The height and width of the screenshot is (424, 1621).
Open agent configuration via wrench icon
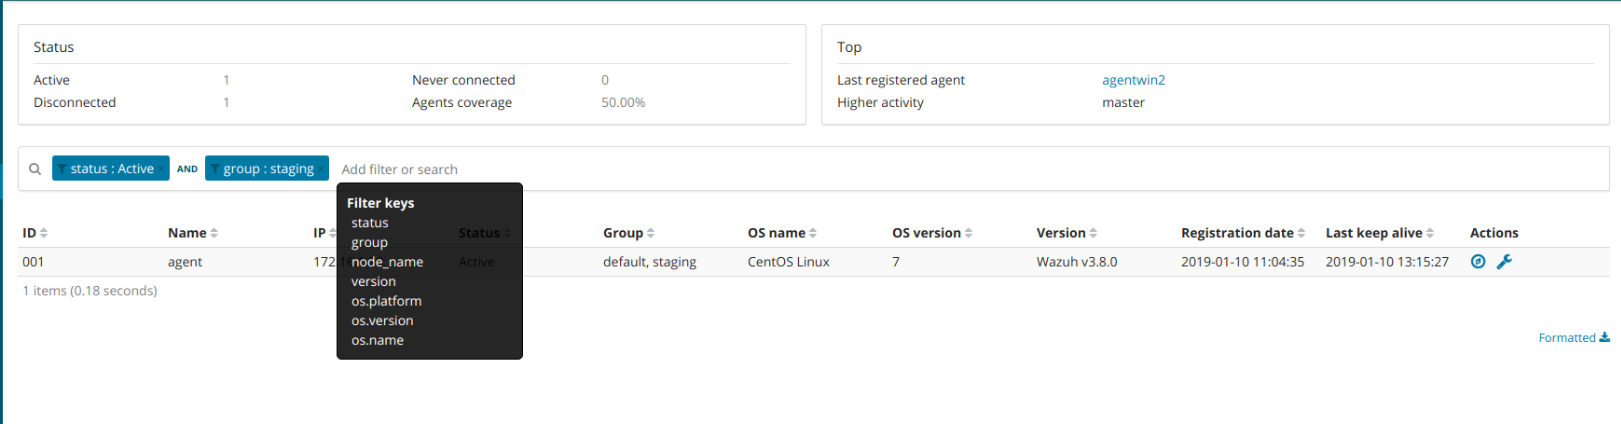pyautogui.click(x=1504, y=262)
